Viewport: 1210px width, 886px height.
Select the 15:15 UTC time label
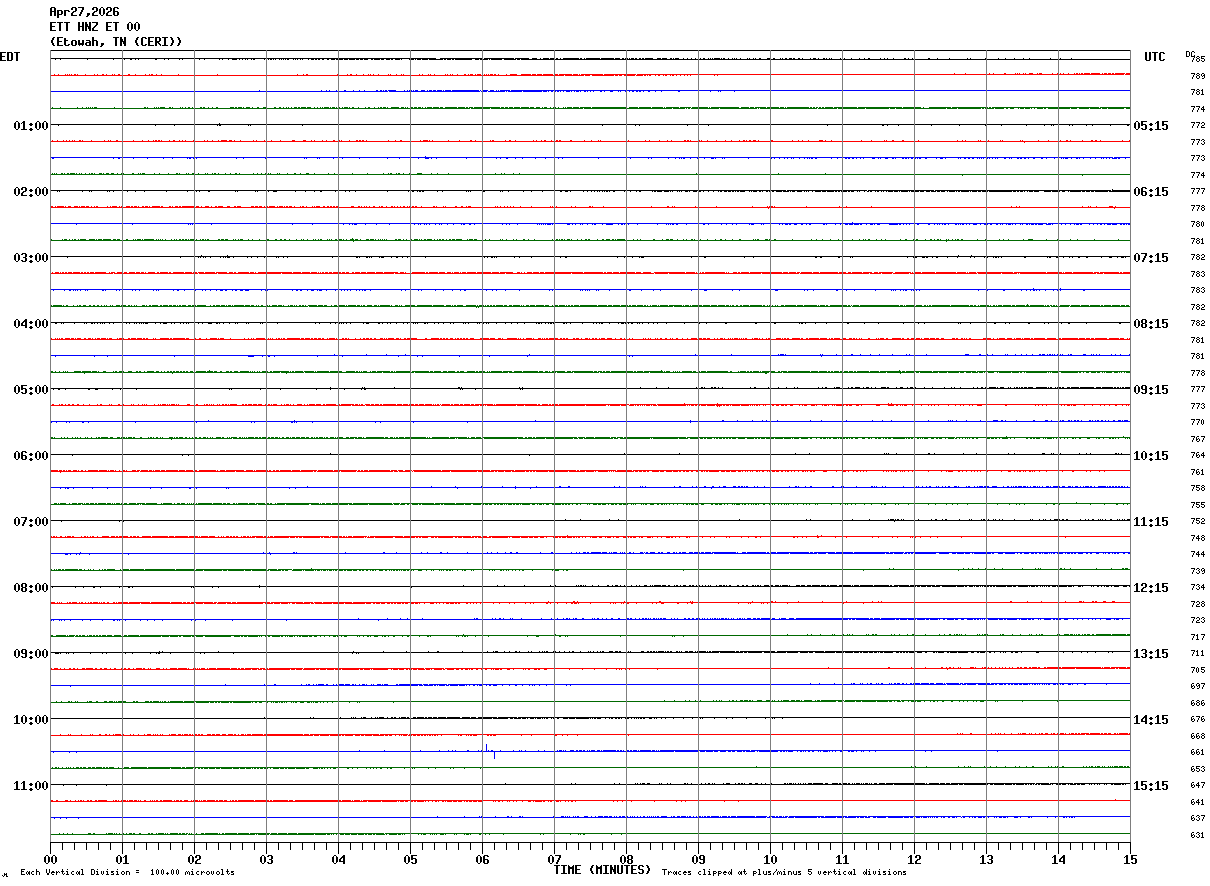[x=1150, y=786]
